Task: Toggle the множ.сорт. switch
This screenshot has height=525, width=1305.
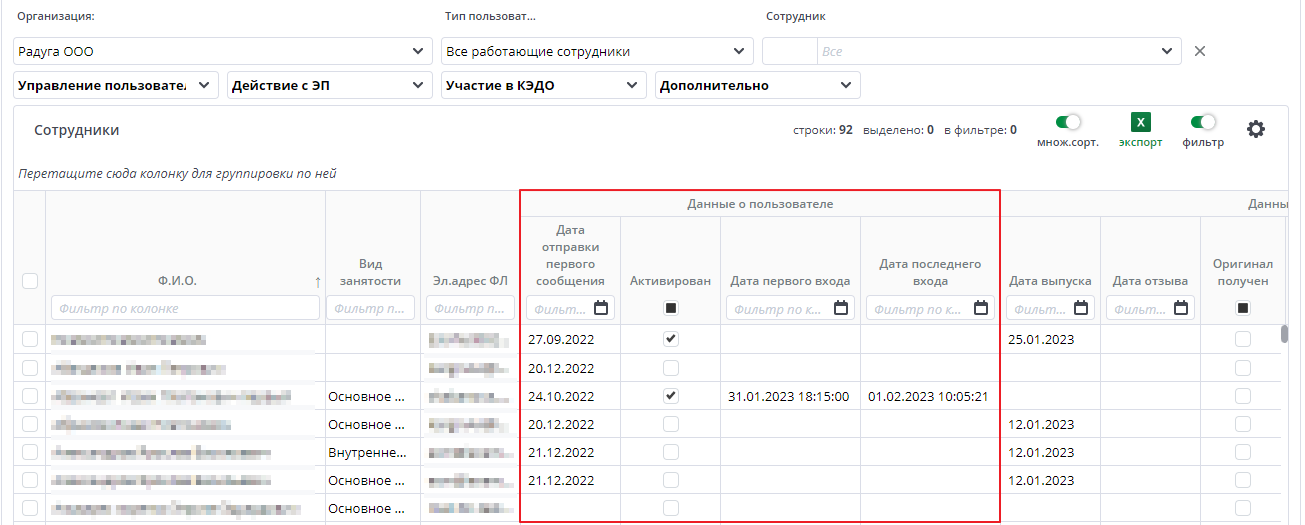Action: [1068, 122]
